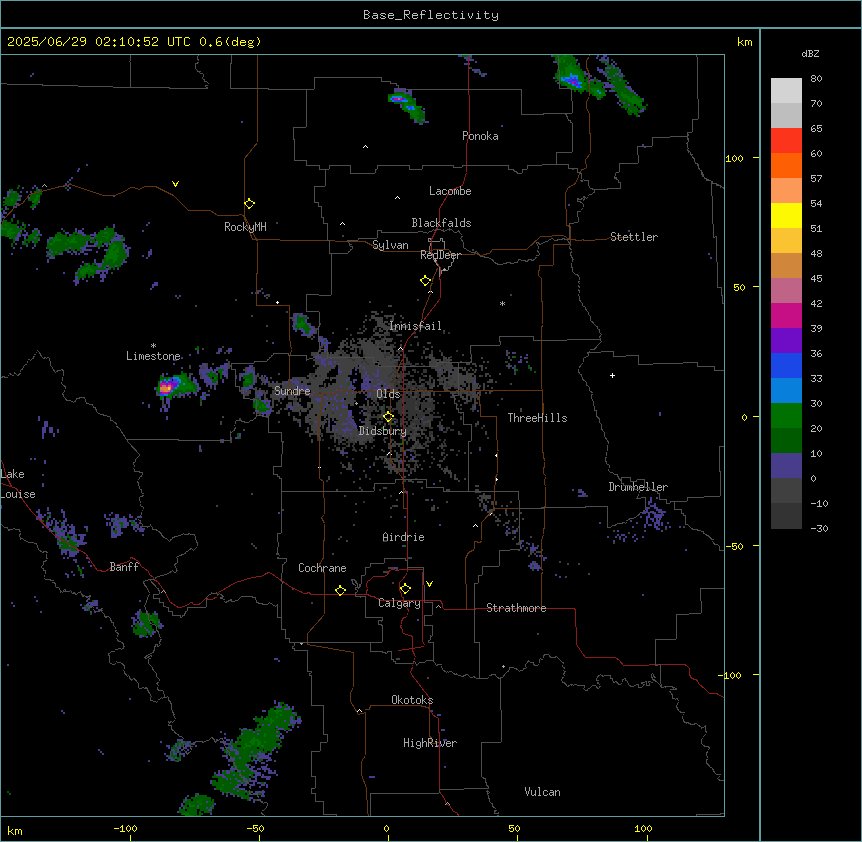This screenshot has width=862, height=842.
Task: Click the asterisk marker above Limestone
Action: point(153,346)
